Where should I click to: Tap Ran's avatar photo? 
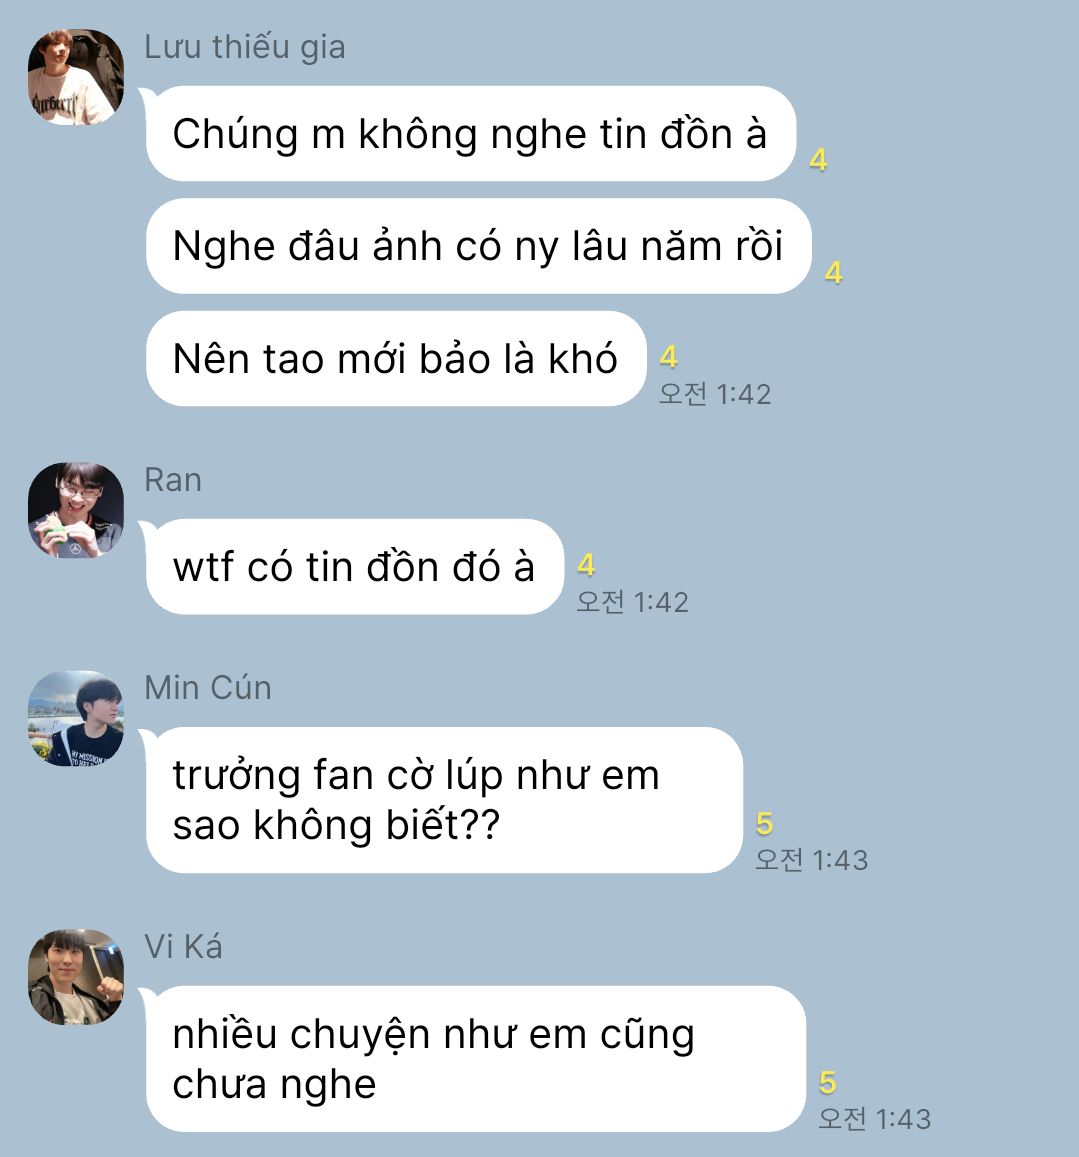click(x=76, y=510)
